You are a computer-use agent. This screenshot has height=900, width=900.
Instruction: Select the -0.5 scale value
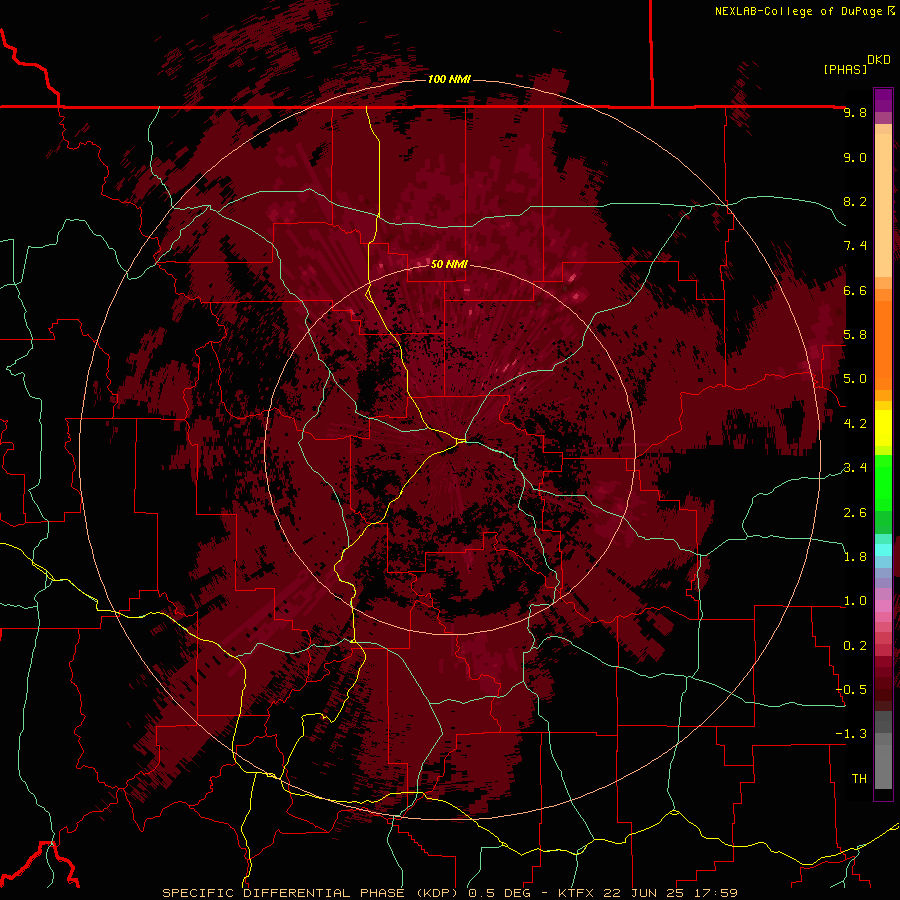tap(851, 690)
